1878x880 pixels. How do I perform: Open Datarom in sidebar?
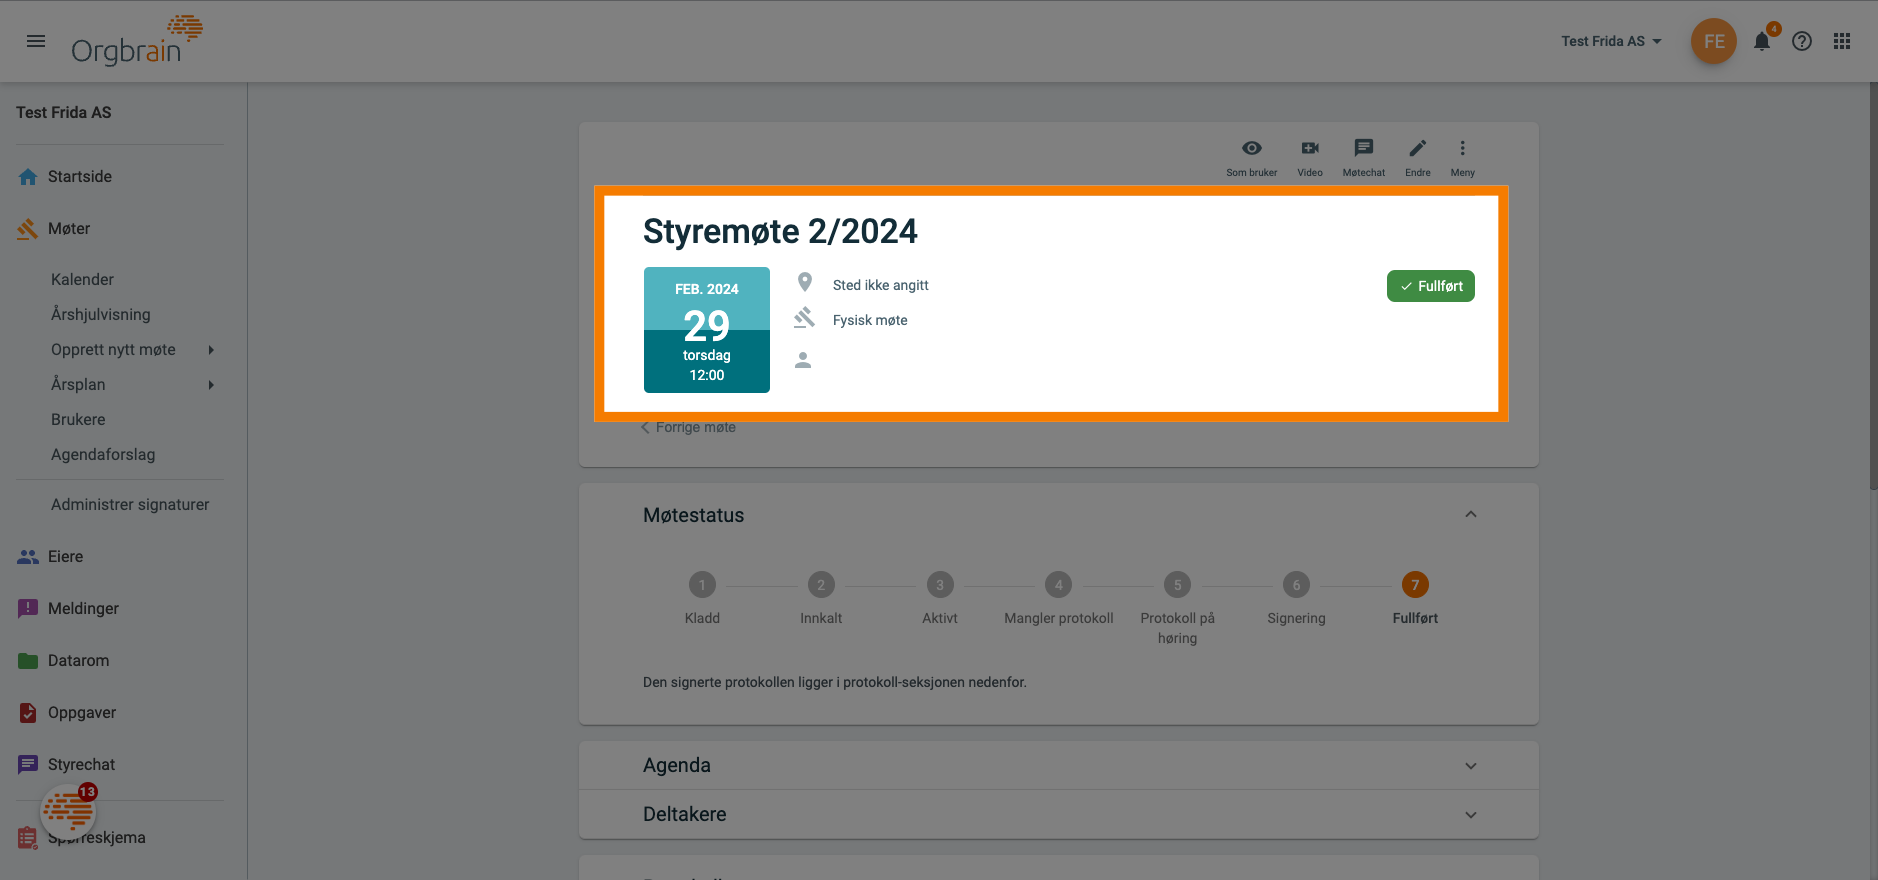[x=79, y=661]
